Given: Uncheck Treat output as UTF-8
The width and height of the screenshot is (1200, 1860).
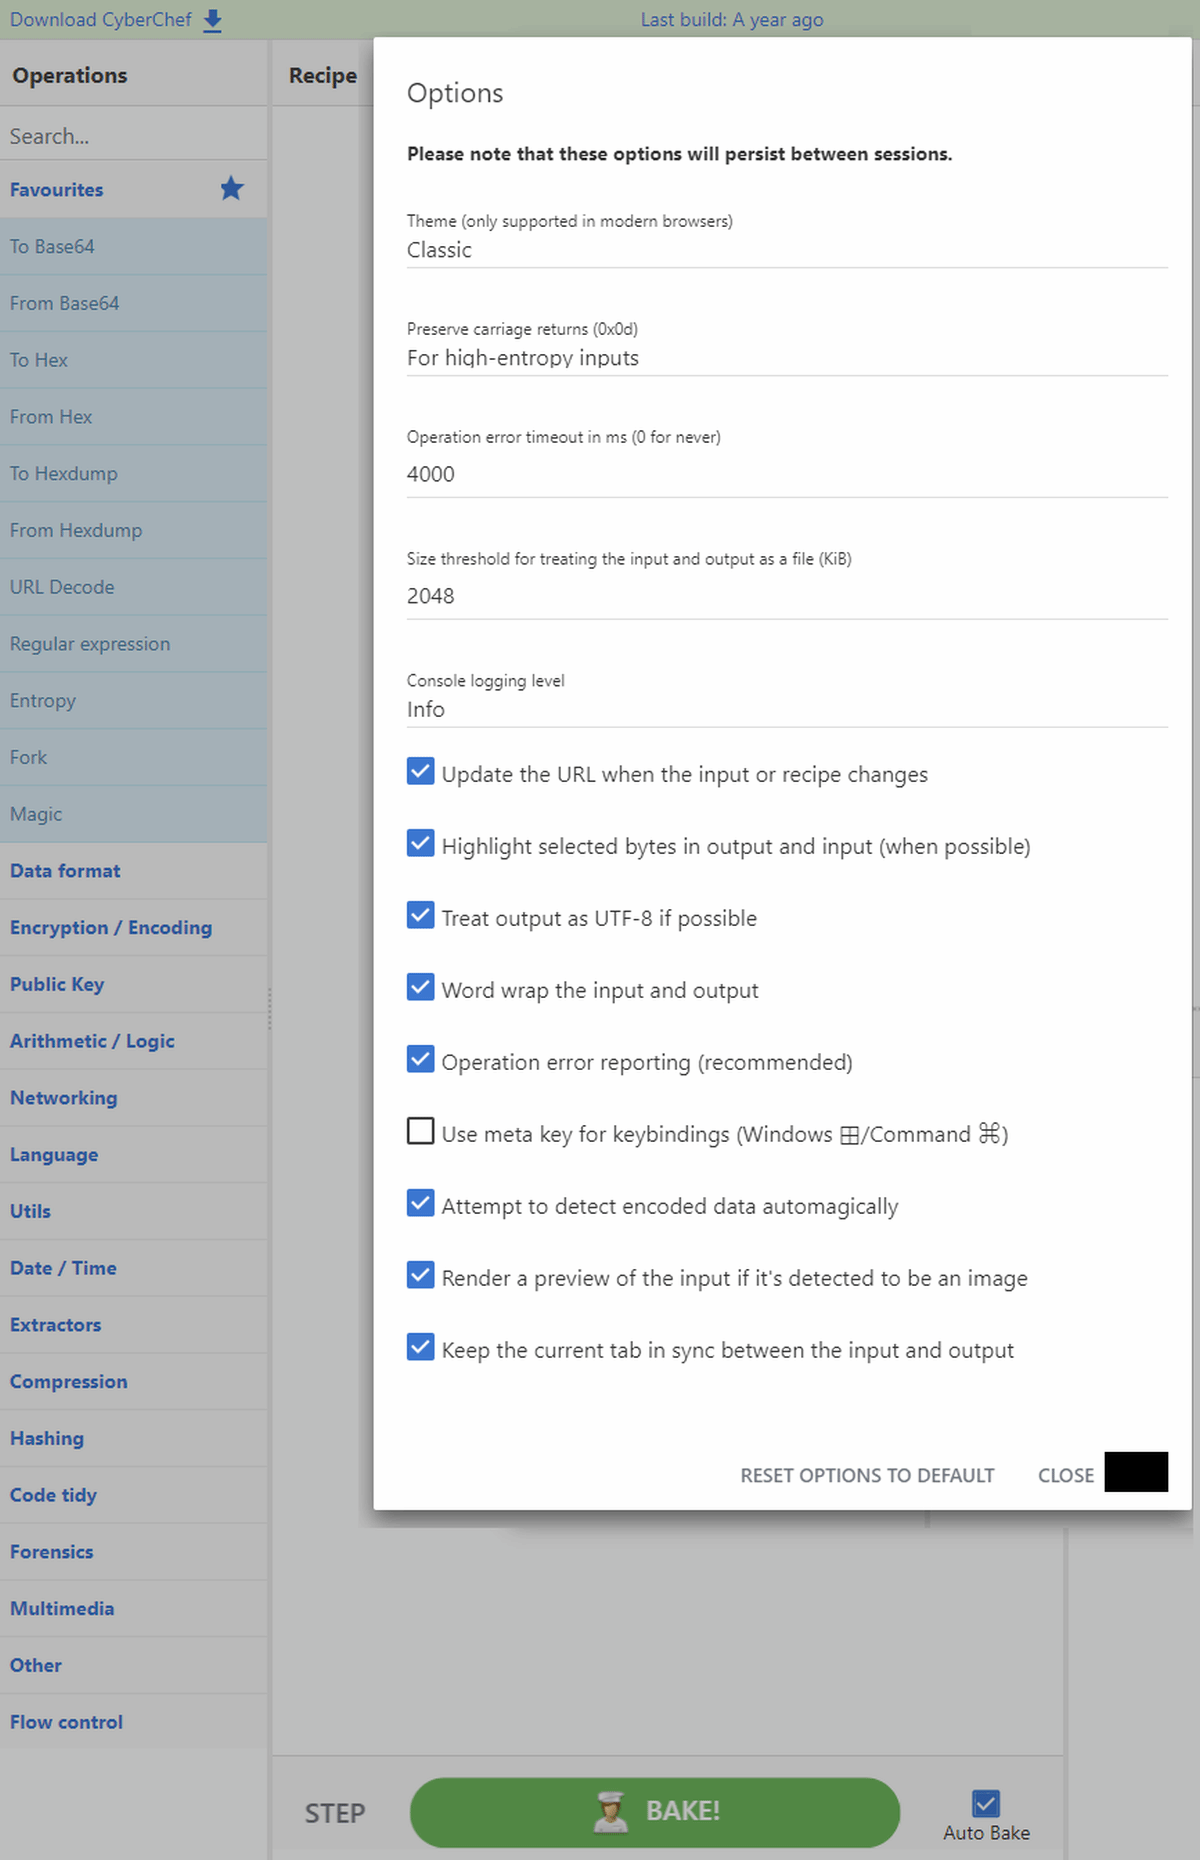Looking at the screenshot, I should point(421,916).
